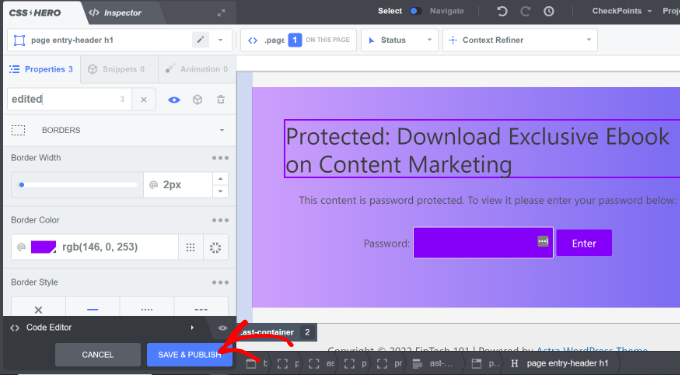Screen dimensions: 680x375
Task: Click the redo arrow icon in top bar
Action: (525, 11)
